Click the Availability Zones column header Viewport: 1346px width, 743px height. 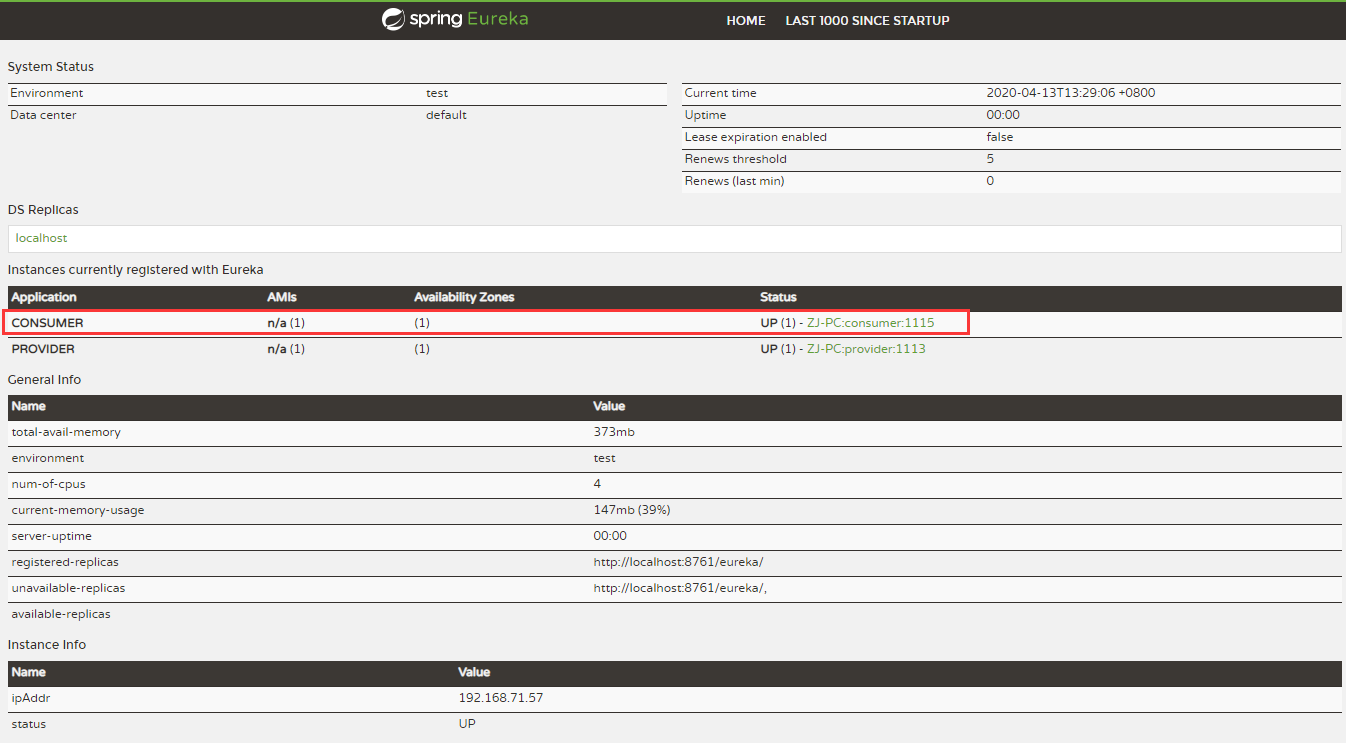pos(464,297)
